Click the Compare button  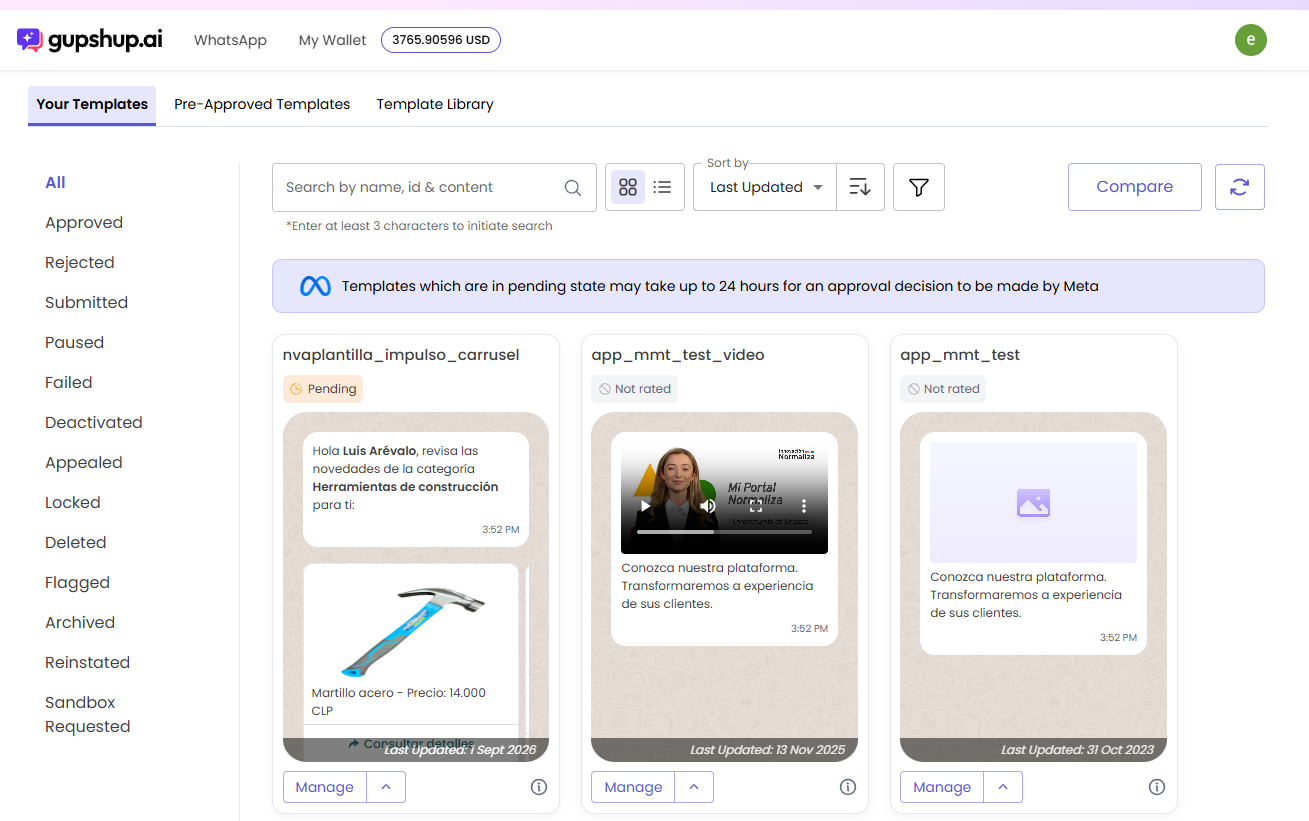(1135, 187)
